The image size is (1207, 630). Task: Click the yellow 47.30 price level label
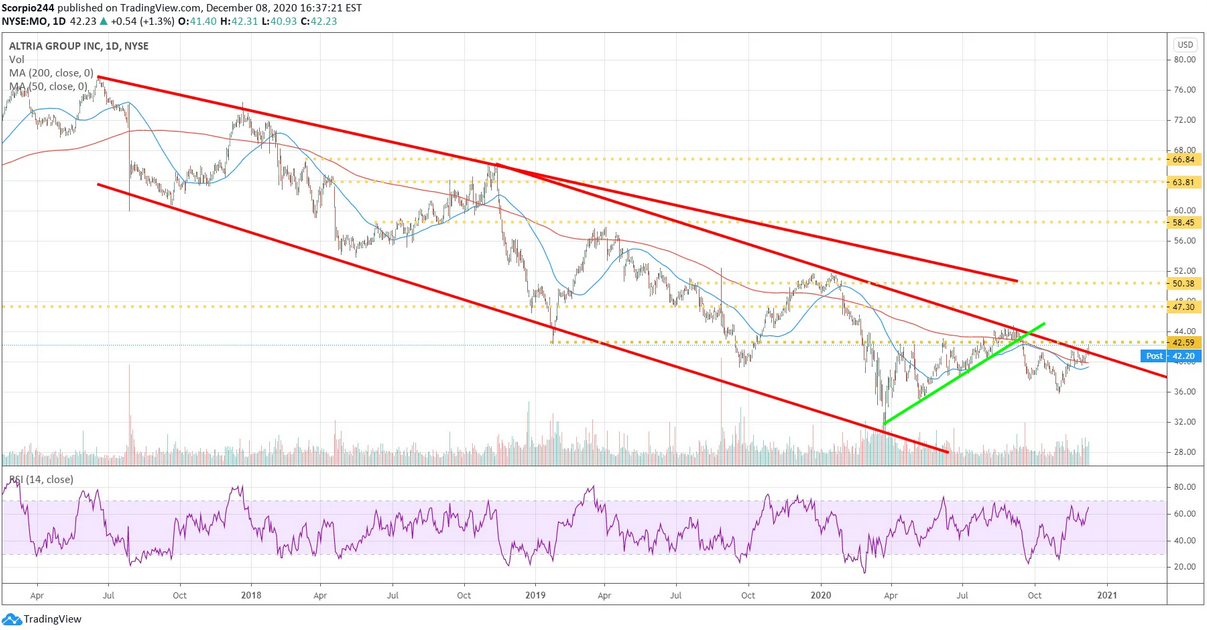tap(1184, 307)
